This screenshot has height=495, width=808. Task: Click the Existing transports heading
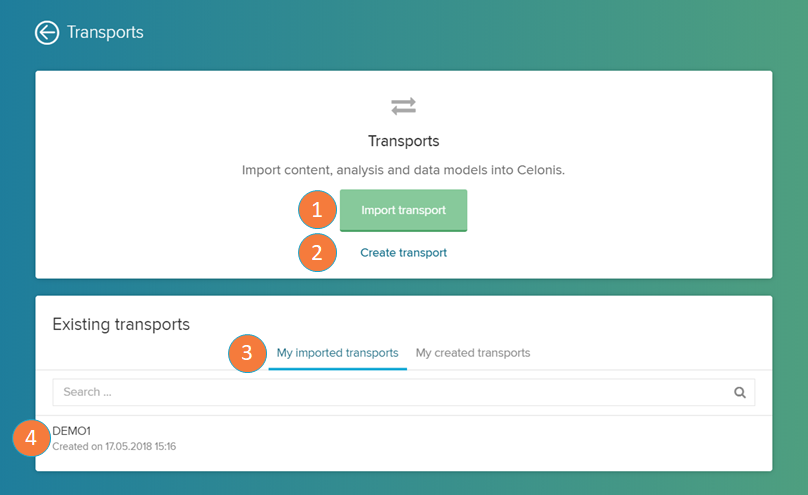pos(121,324)
